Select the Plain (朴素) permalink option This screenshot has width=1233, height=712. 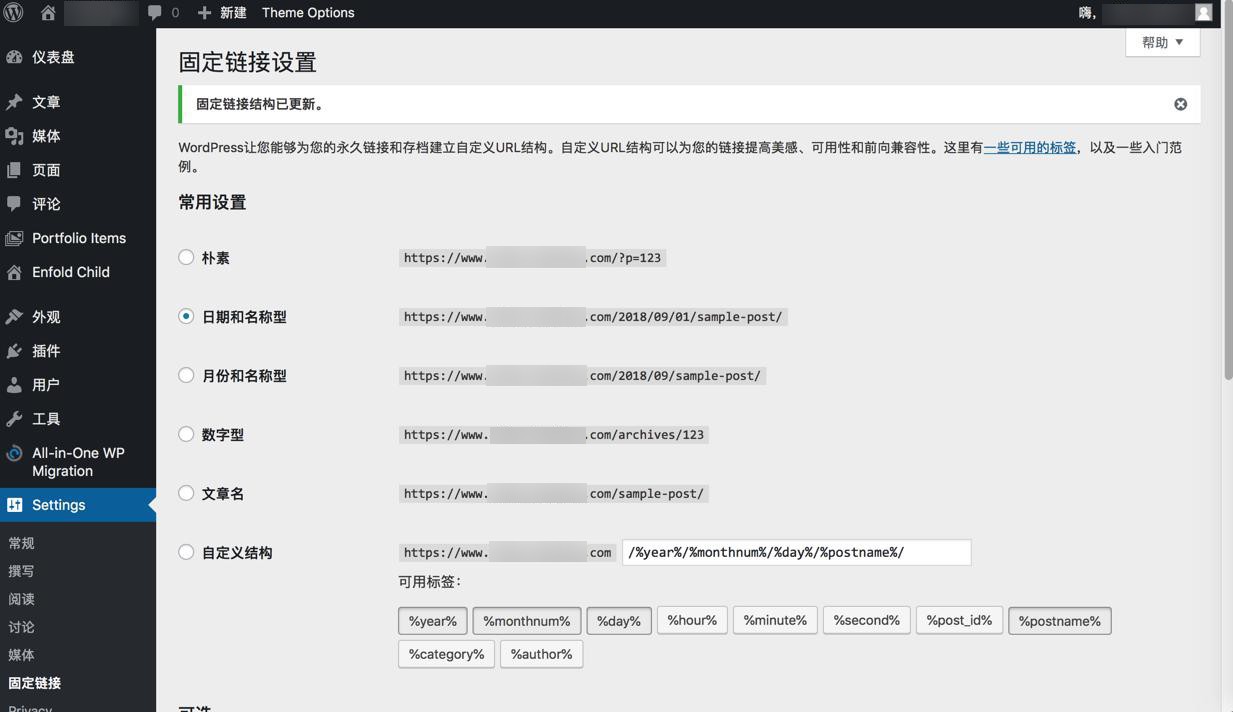point(186,257)
